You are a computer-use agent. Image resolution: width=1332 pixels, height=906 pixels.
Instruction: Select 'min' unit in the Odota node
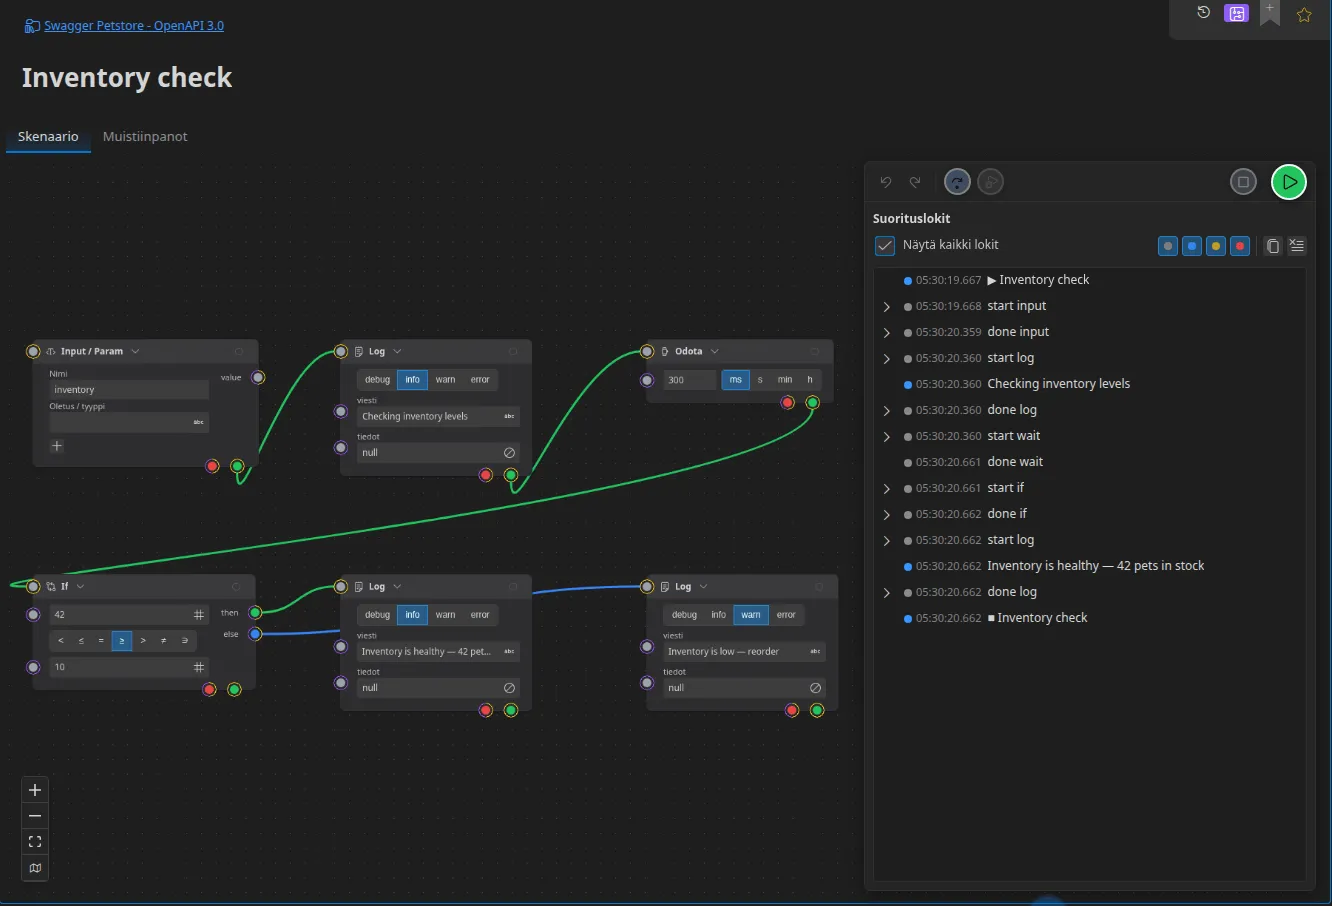[785, 380]
